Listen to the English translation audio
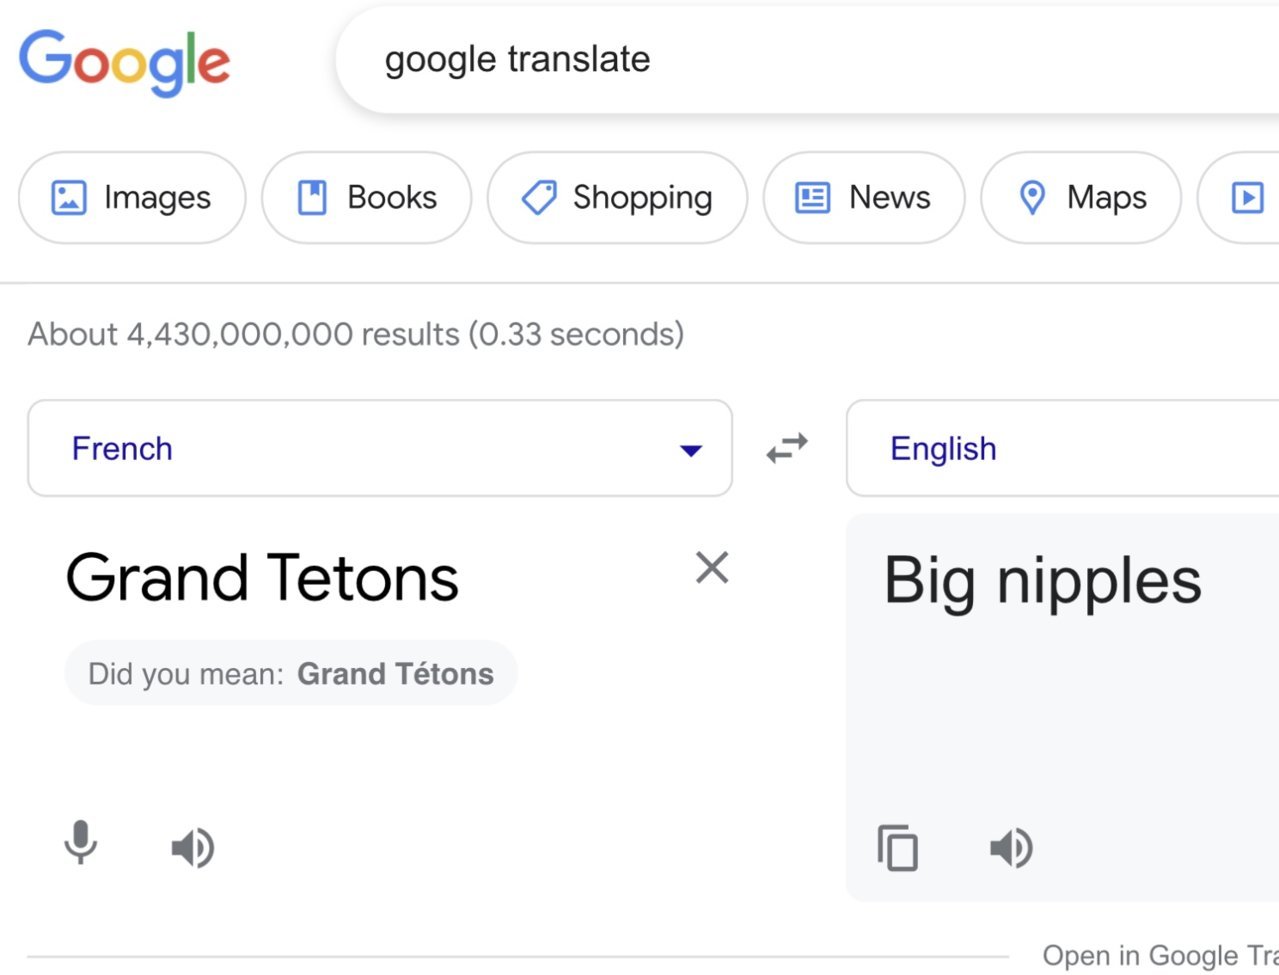 point(1011,848)
